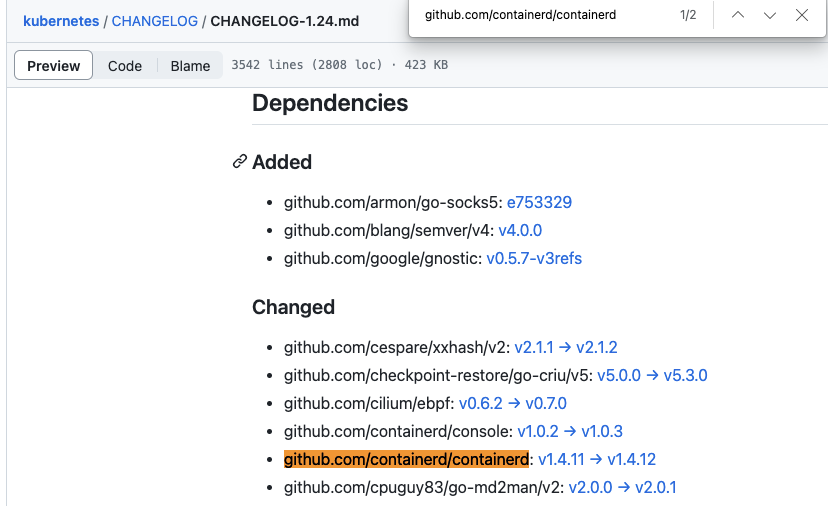Click the highlighted github.com/containerd/containerd match

point(406,460)
